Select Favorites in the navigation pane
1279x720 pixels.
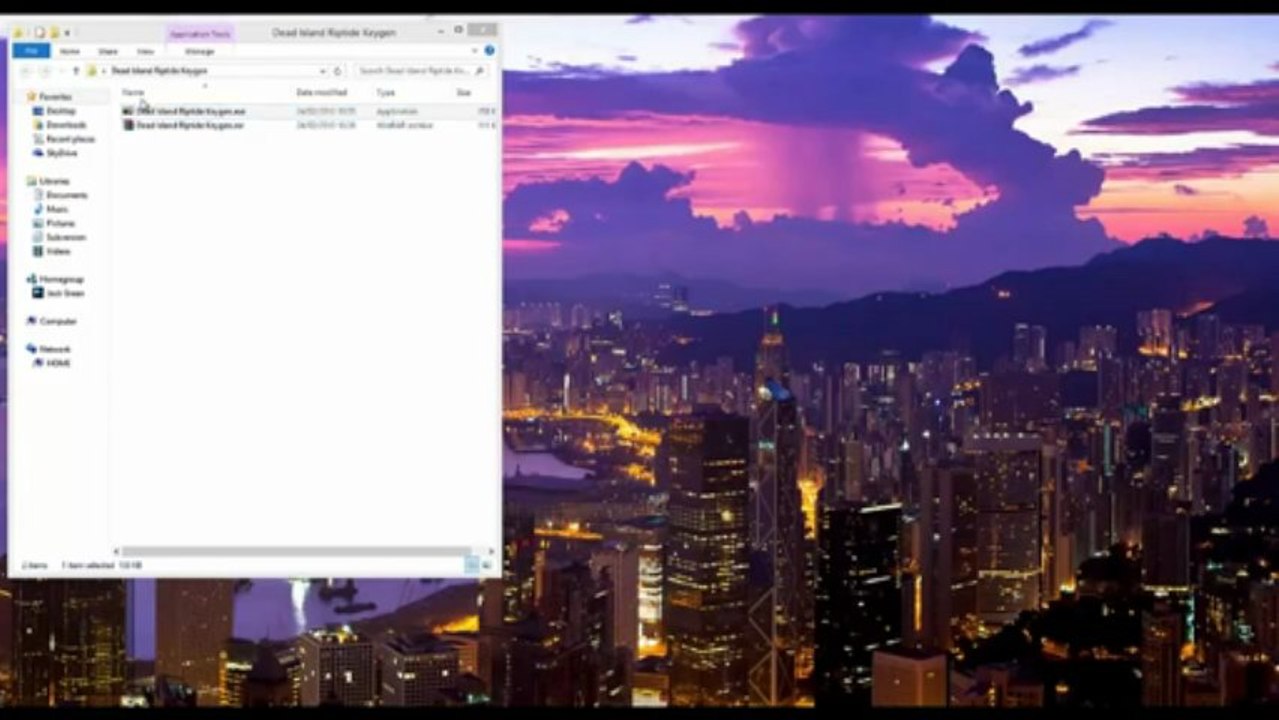tap(55, 97)
